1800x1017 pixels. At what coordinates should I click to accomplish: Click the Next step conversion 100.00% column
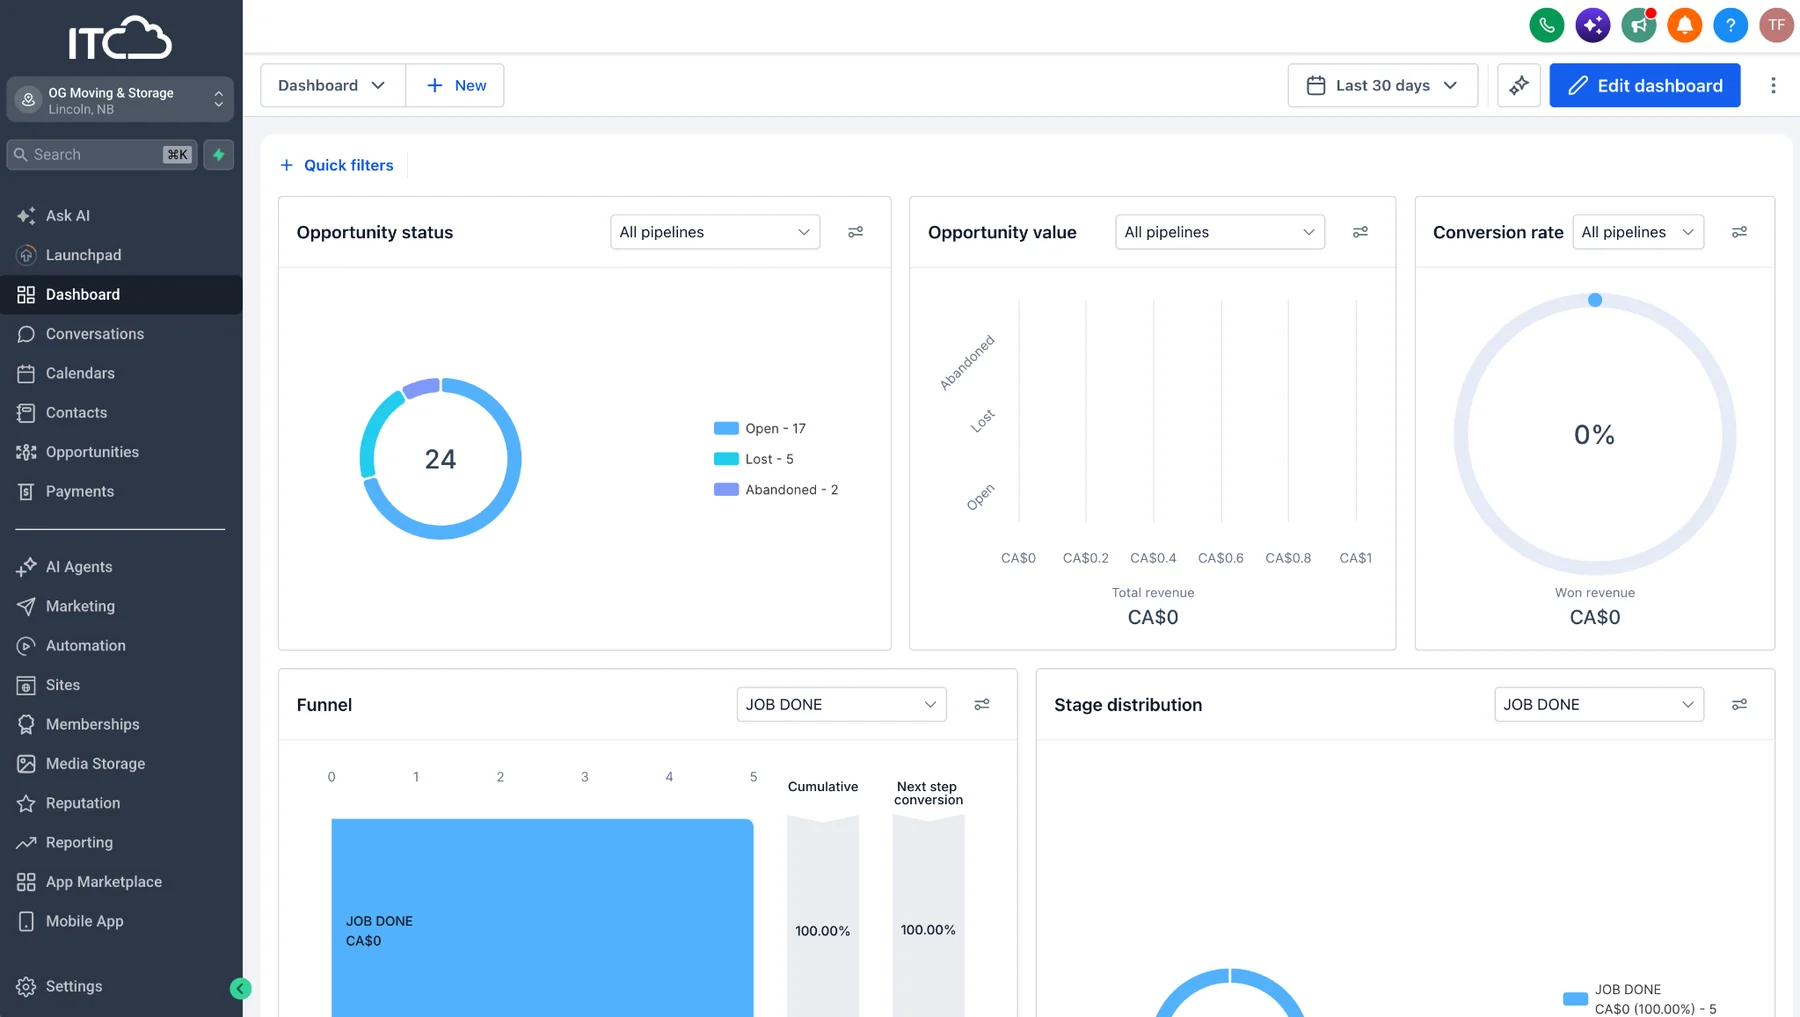point(928,917)
